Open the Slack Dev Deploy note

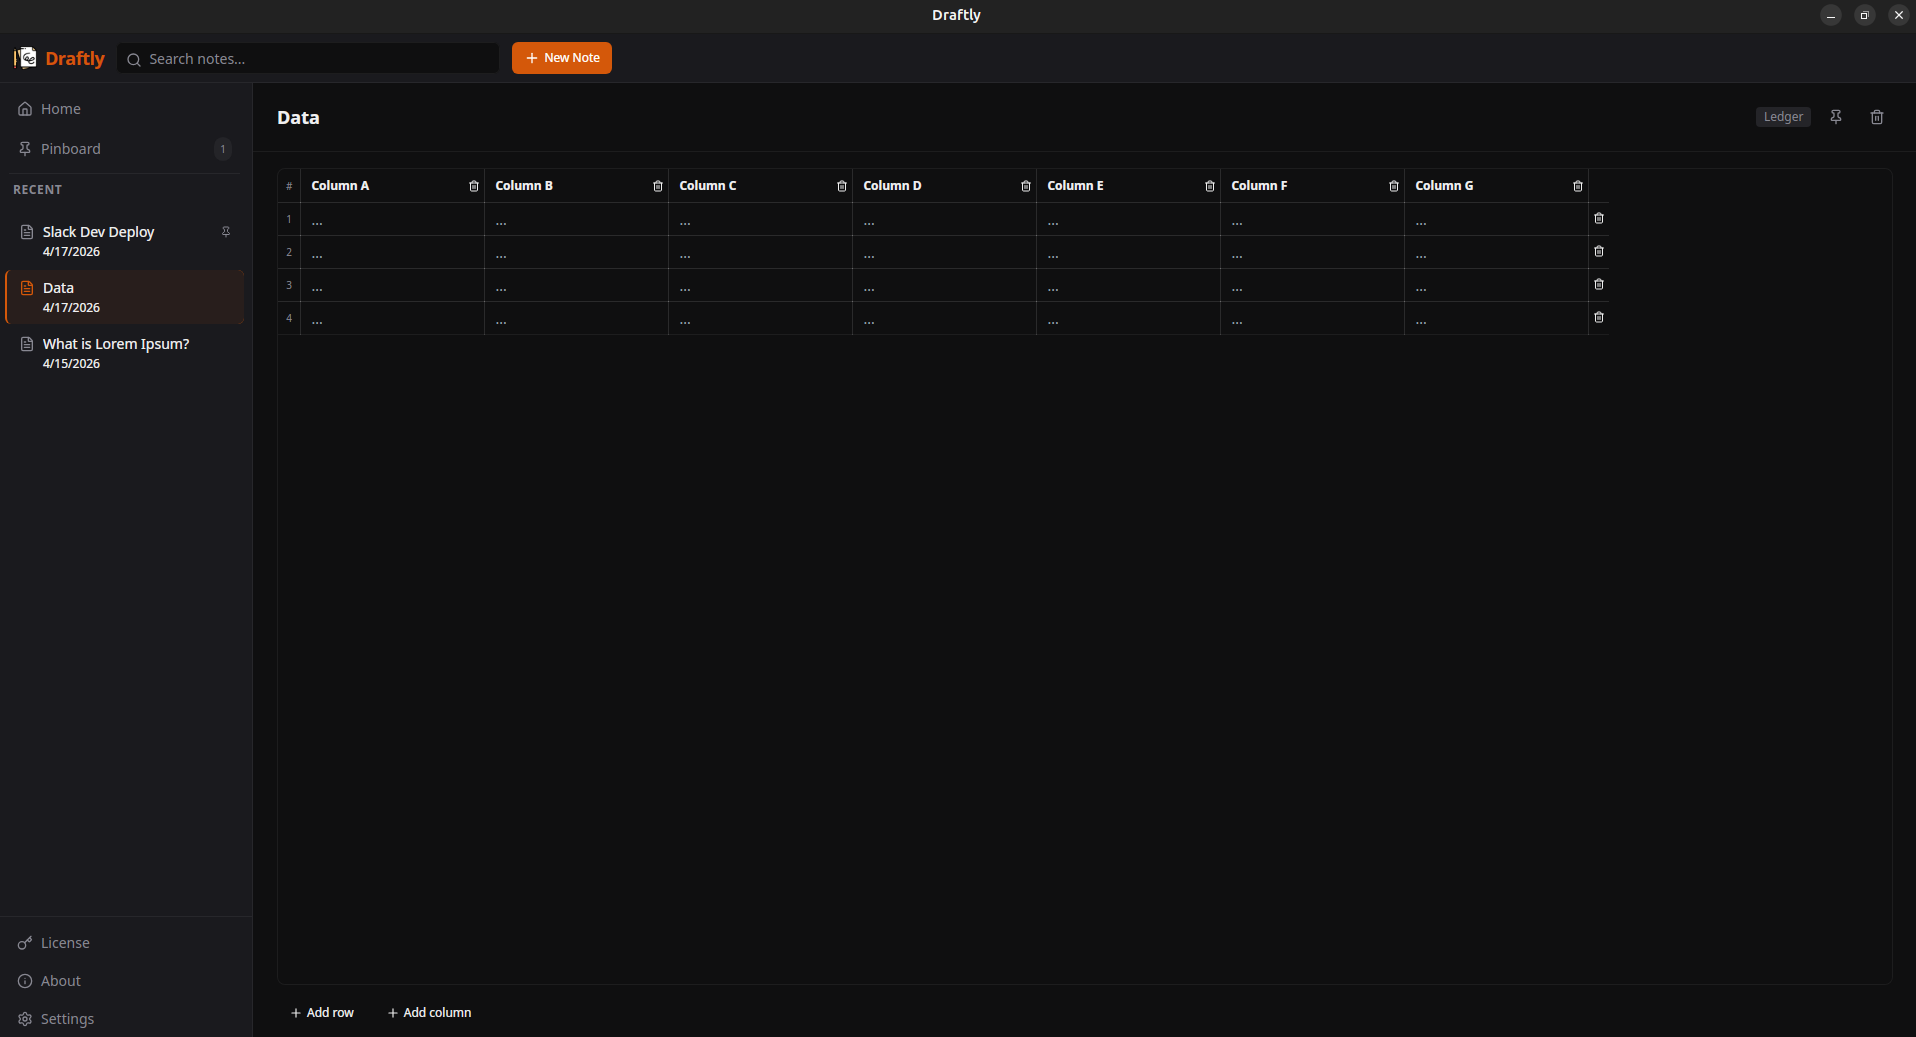[125, 241]
